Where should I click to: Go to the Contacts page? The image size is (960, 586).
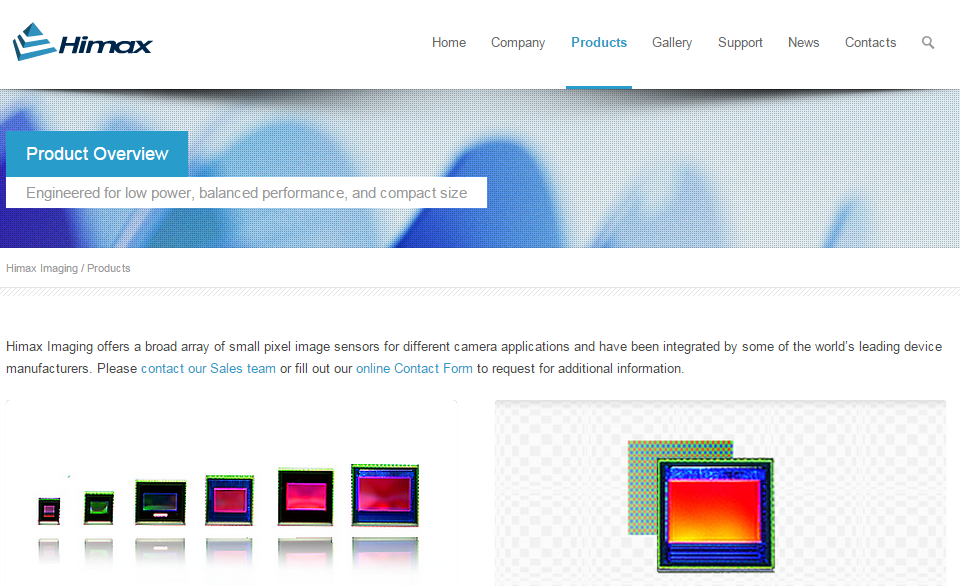(x=871, y=42)
